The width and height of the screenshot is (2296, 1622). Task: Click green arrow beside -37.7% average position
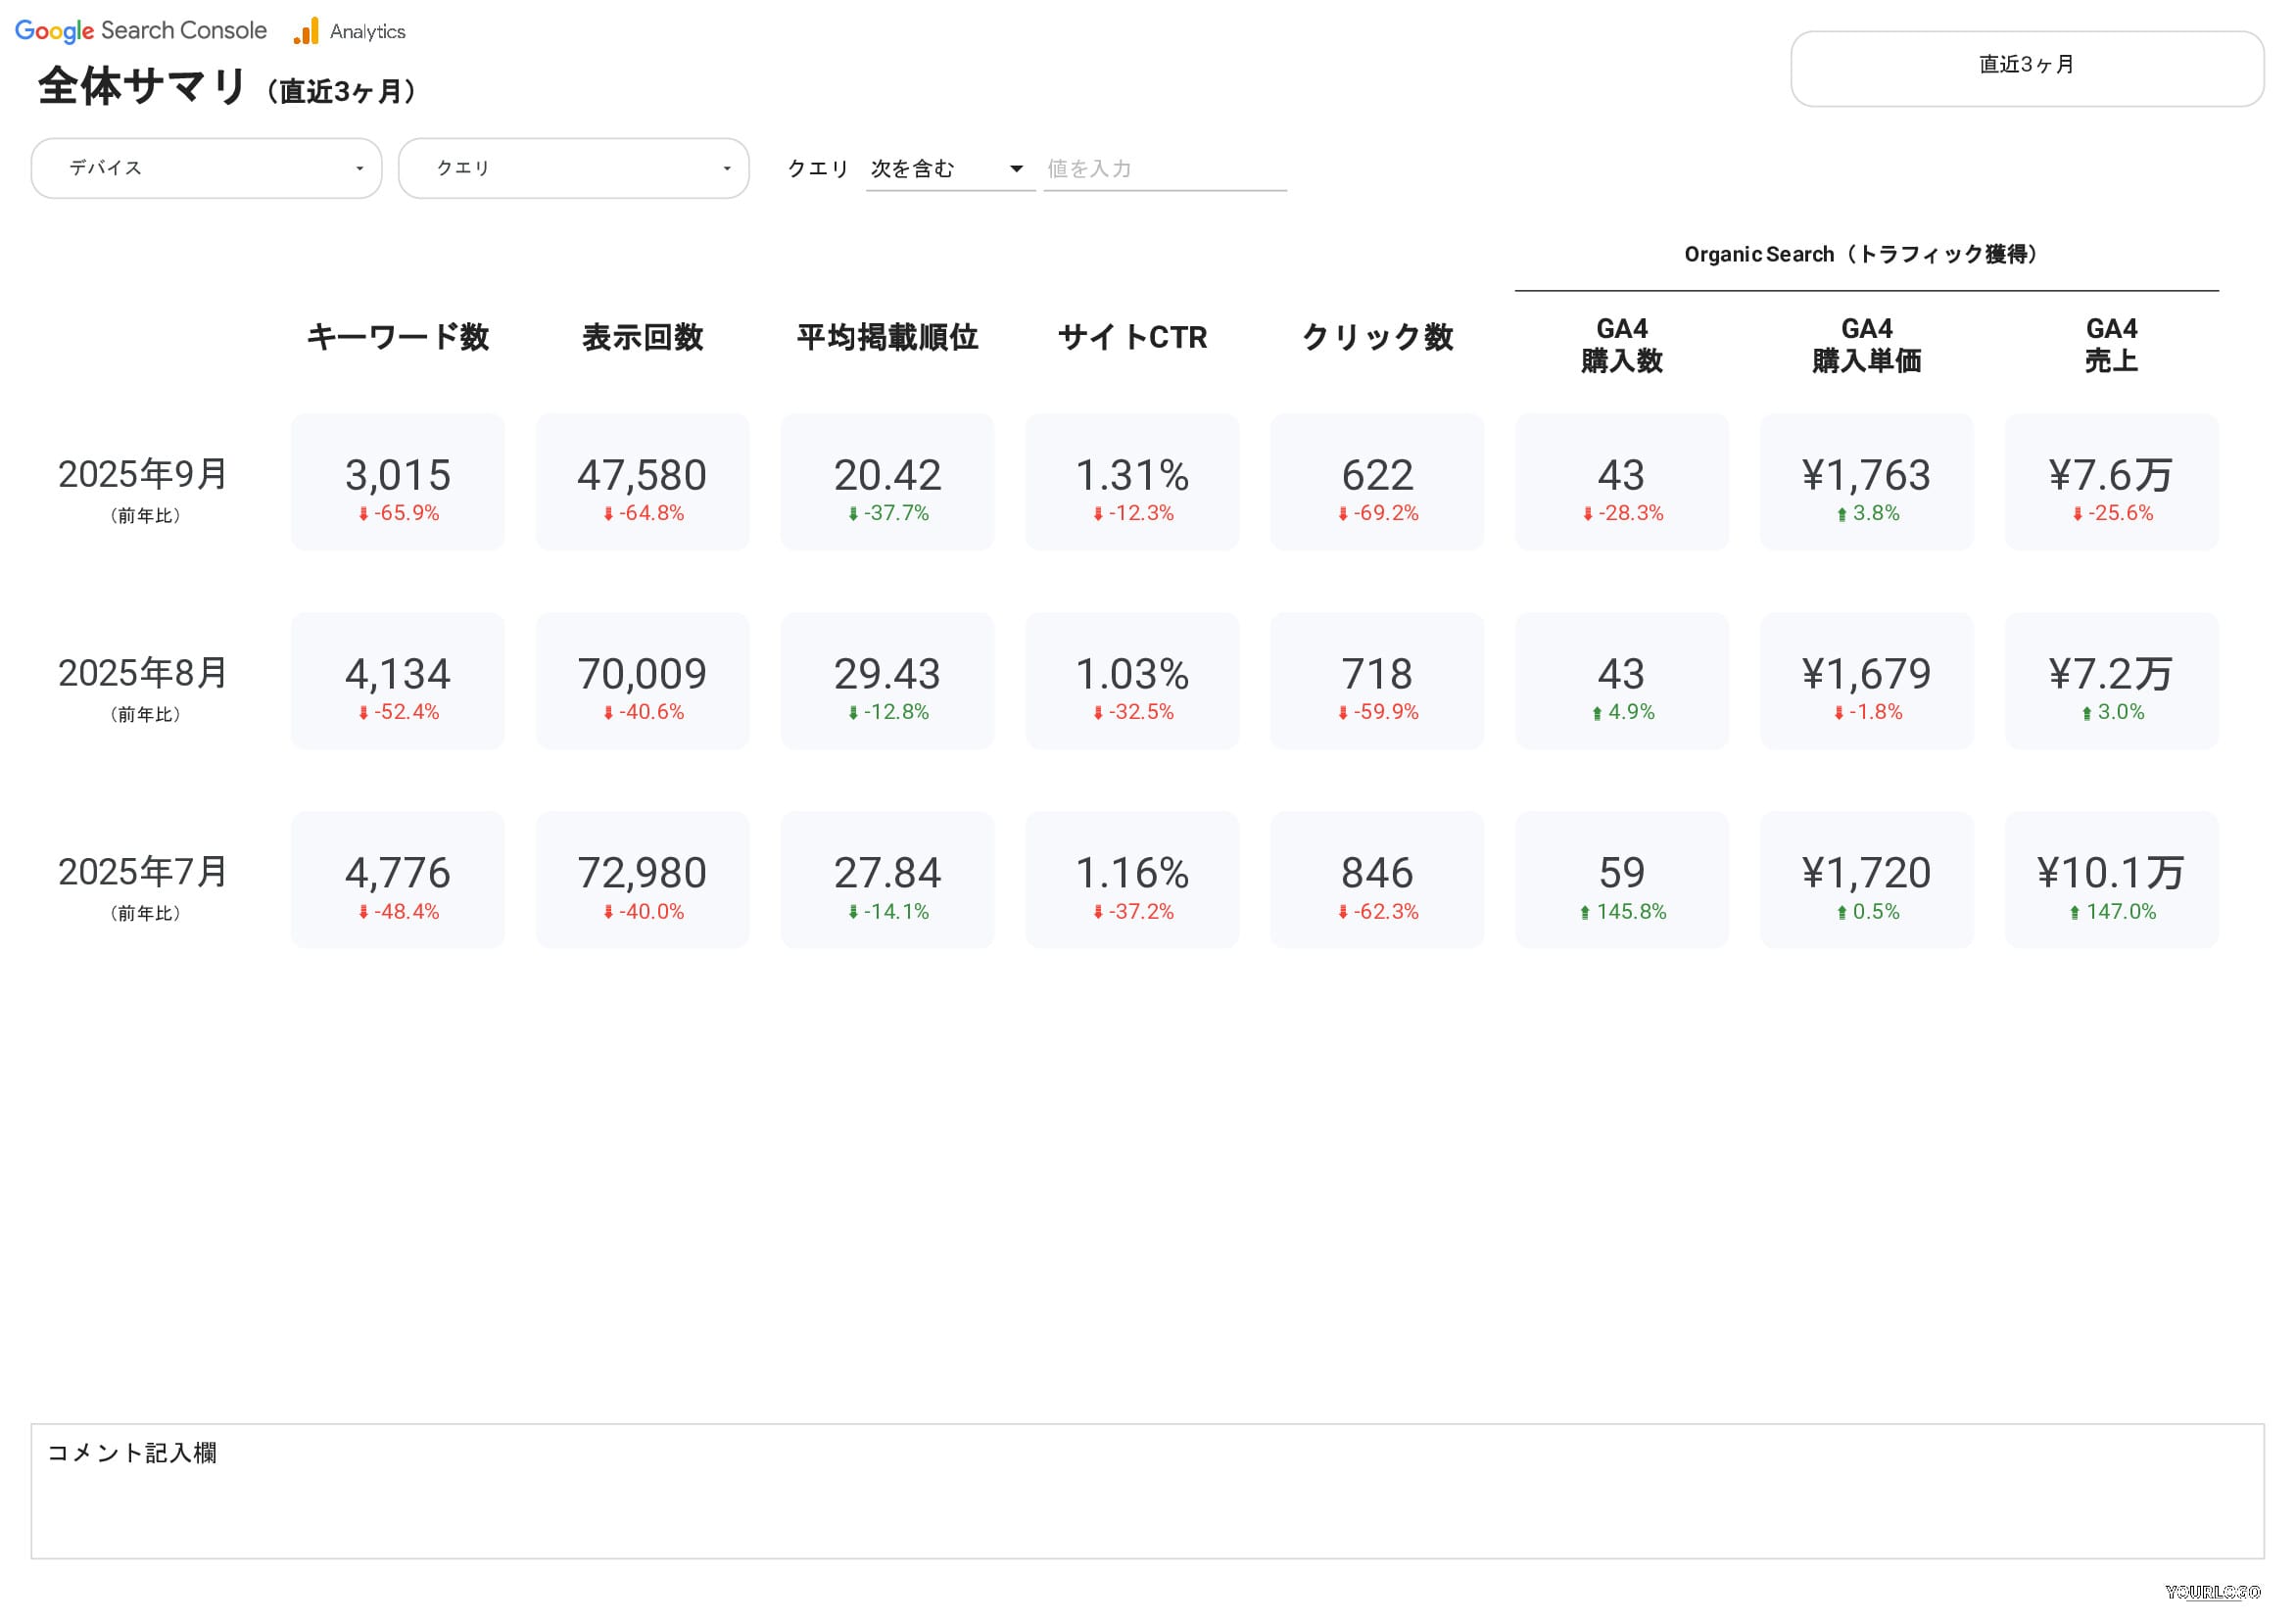click(x=853, y=514)
